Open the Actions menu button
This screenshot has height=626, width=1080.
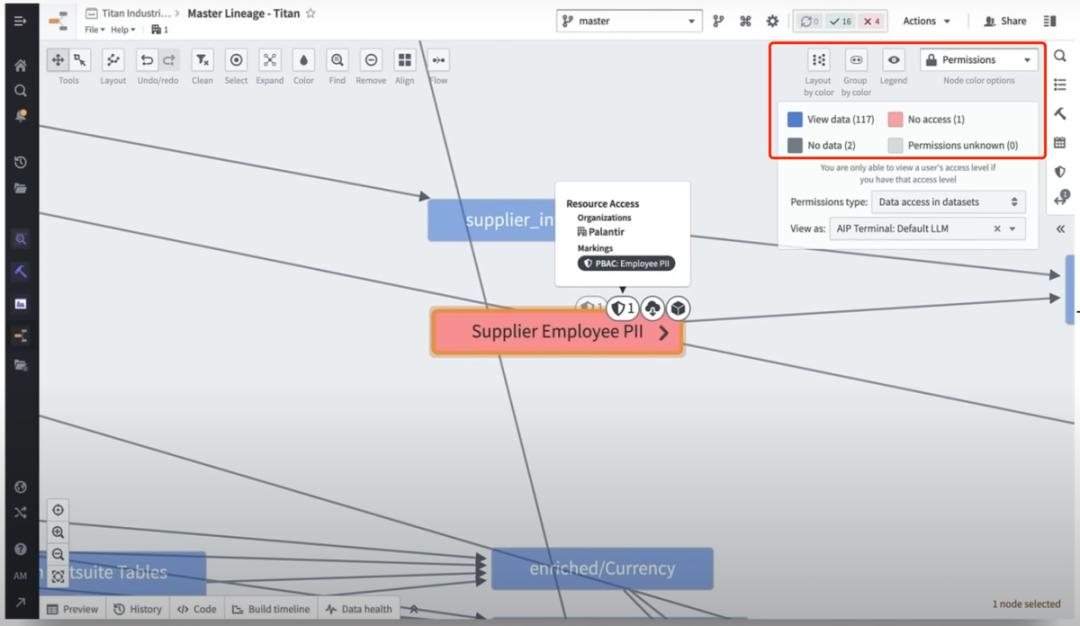[926, 21]
